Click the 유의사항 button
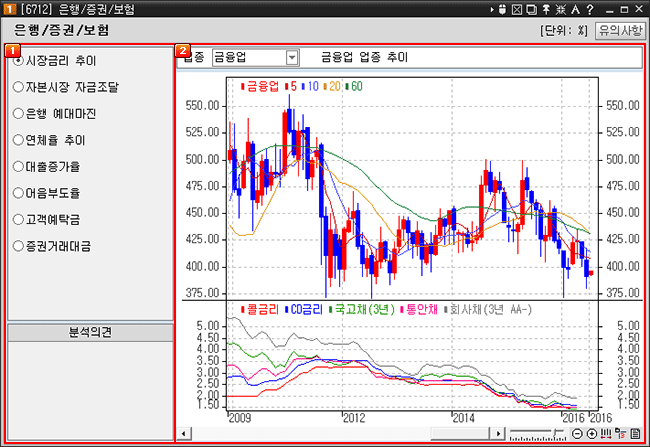The image size is (650, 447). pyautogui.click(x=620, y=31)
